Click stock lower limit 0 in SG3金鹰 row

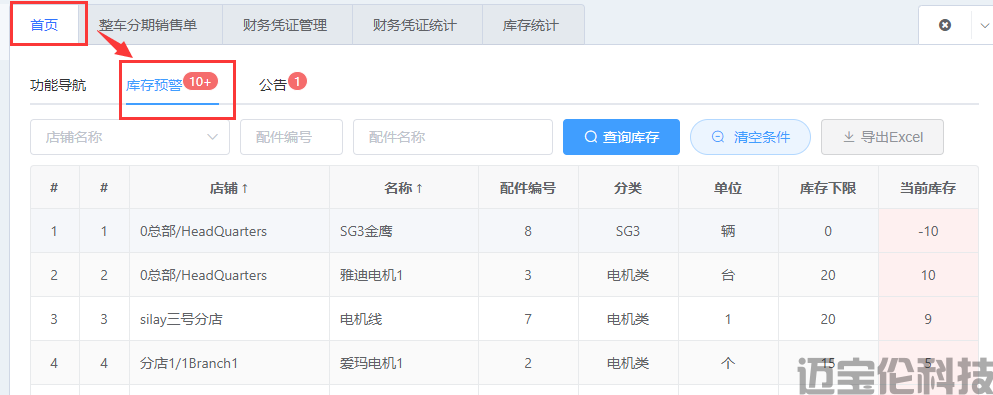(828, 232)
